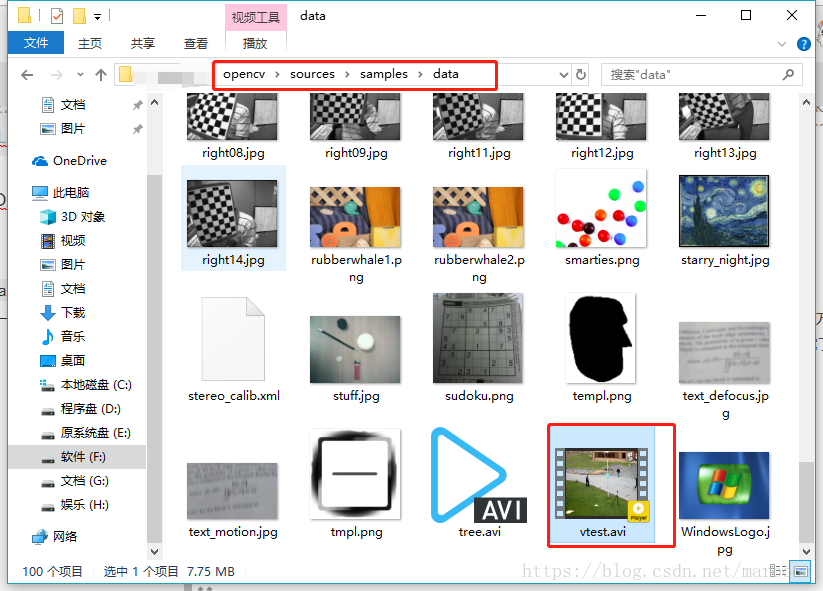The width and height of the screenshot is (823, 591).
Task: Select the starry_night.jpg file
Action: click(725, 218)
